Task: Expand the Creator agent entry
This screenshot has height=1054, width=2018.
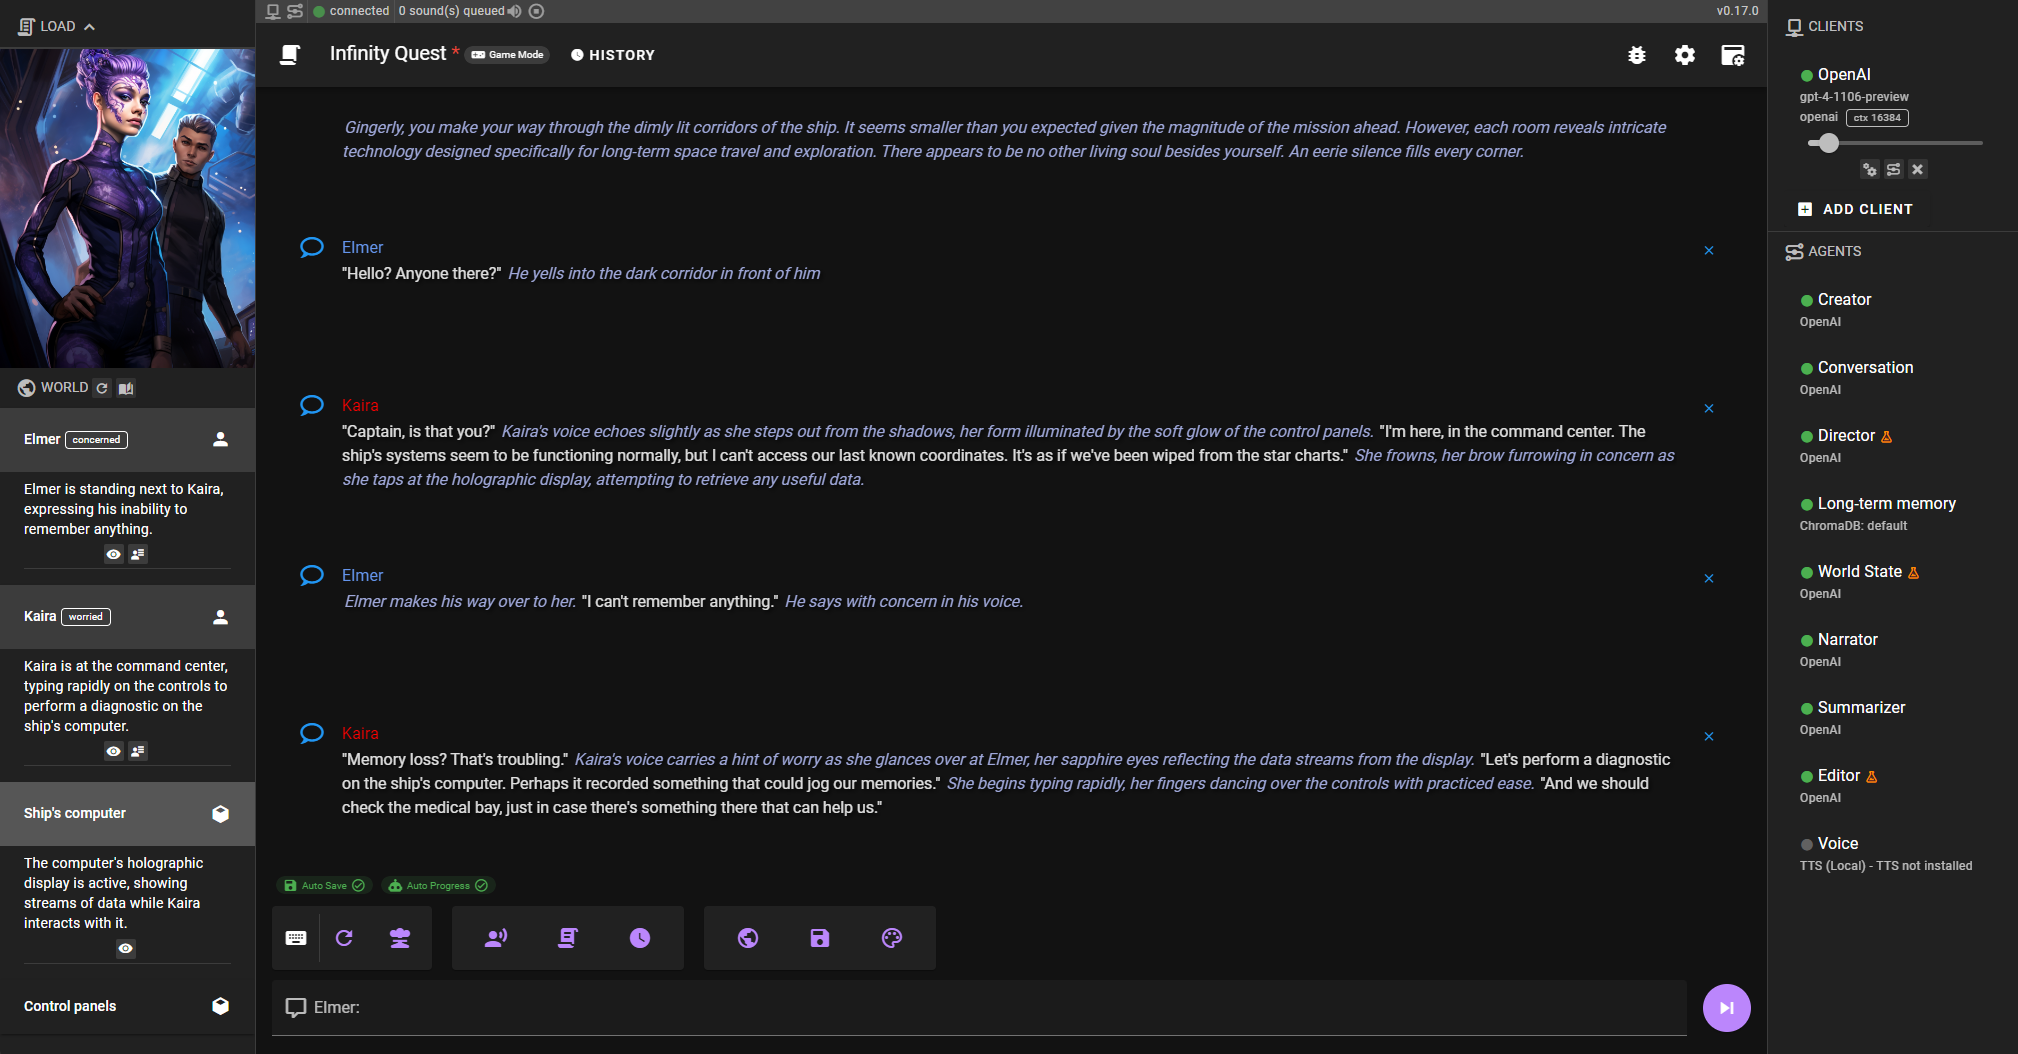Action: pyautogui.click(x=1844, y=299)
